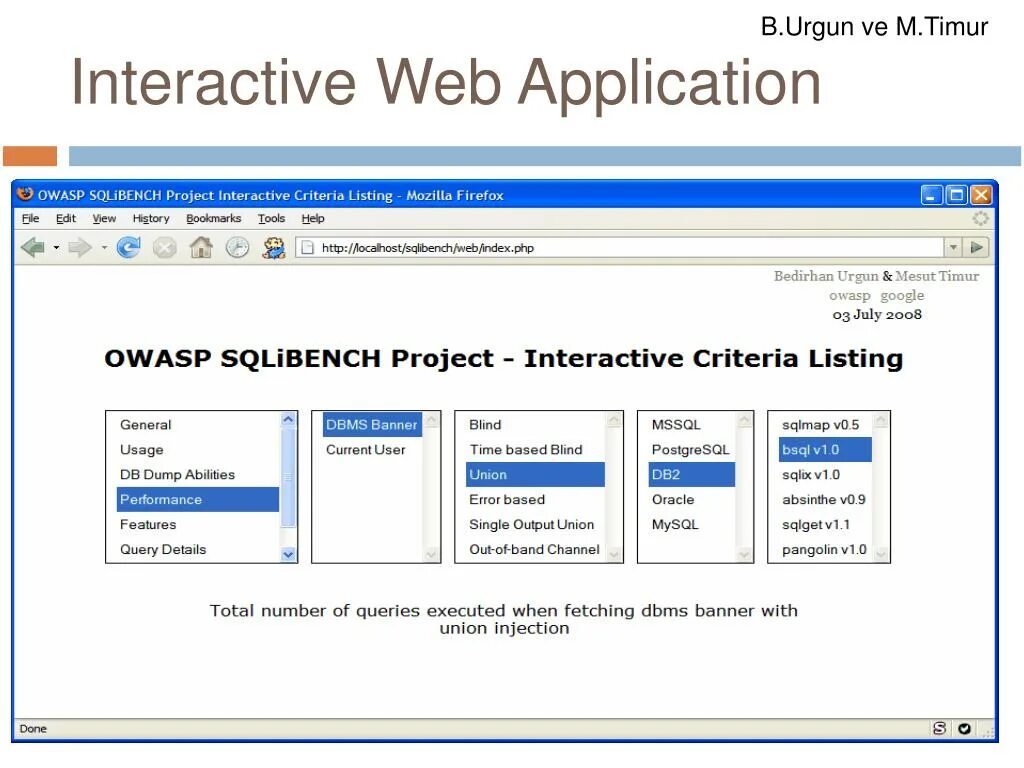Select Union injection type
Viewport: 1024px width, 768px height.
pyautogui.click(x=536, y=475)
